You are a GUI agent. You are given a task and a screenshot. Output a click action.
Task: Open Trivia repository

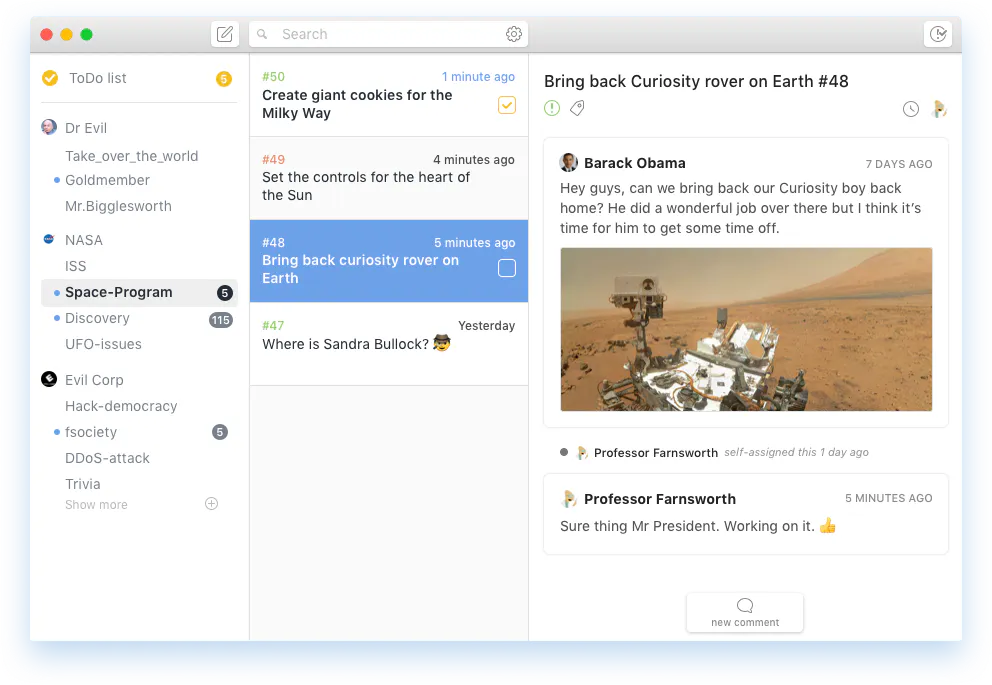(x=83, y=484)
